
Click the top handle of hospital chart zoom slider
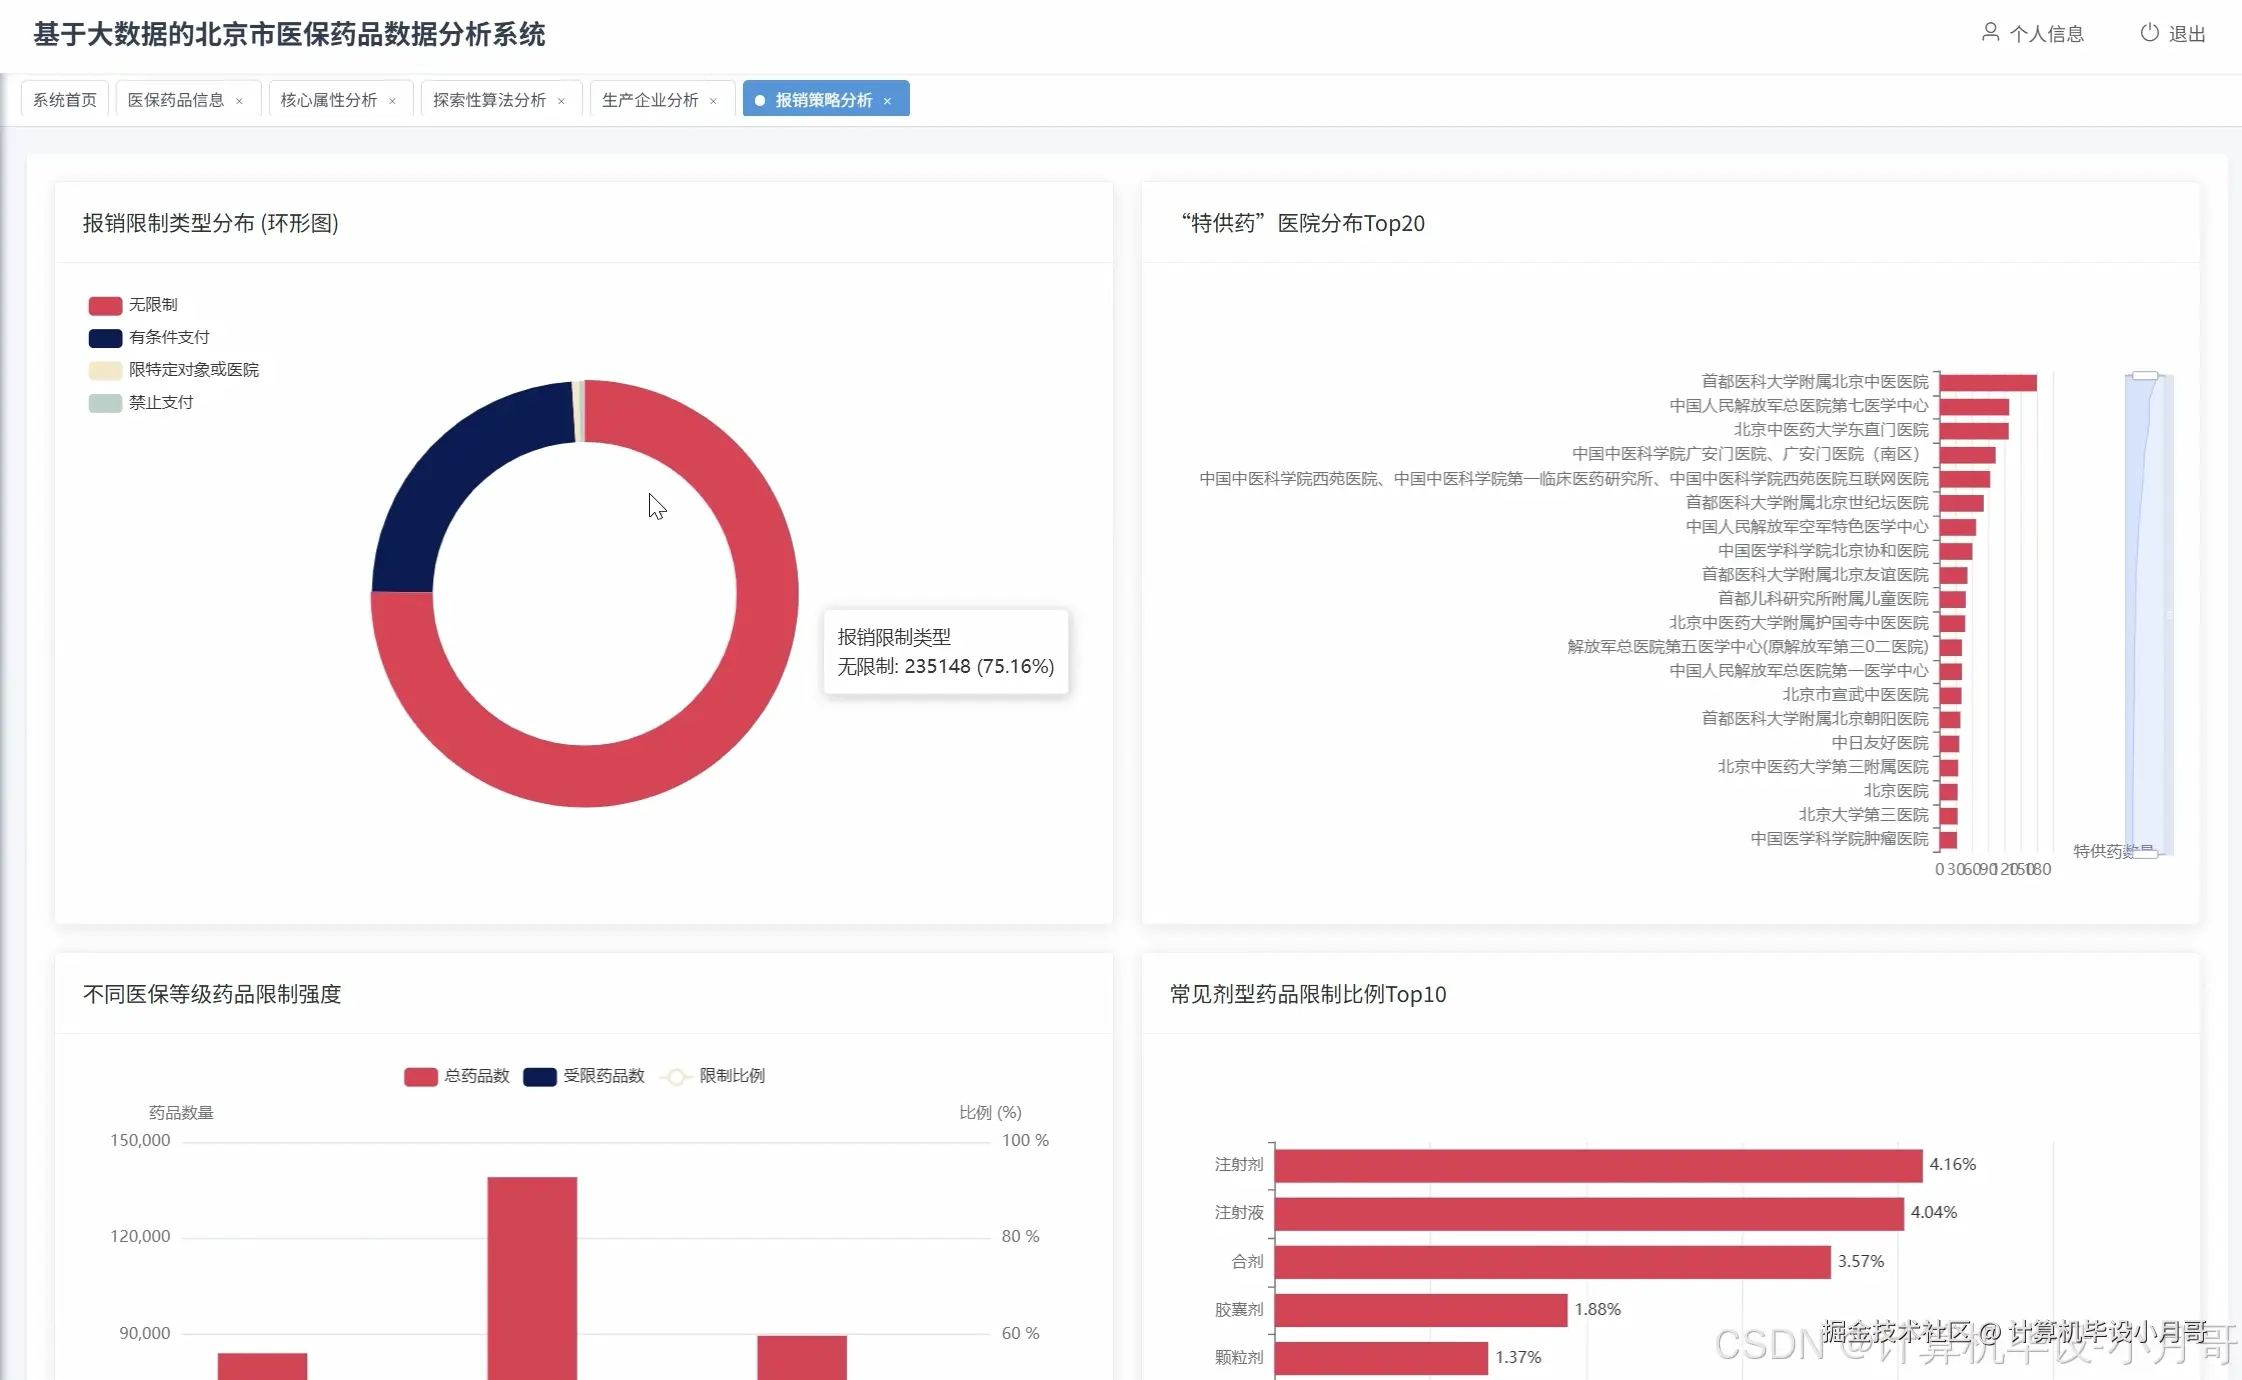(x=2145, y=376)
